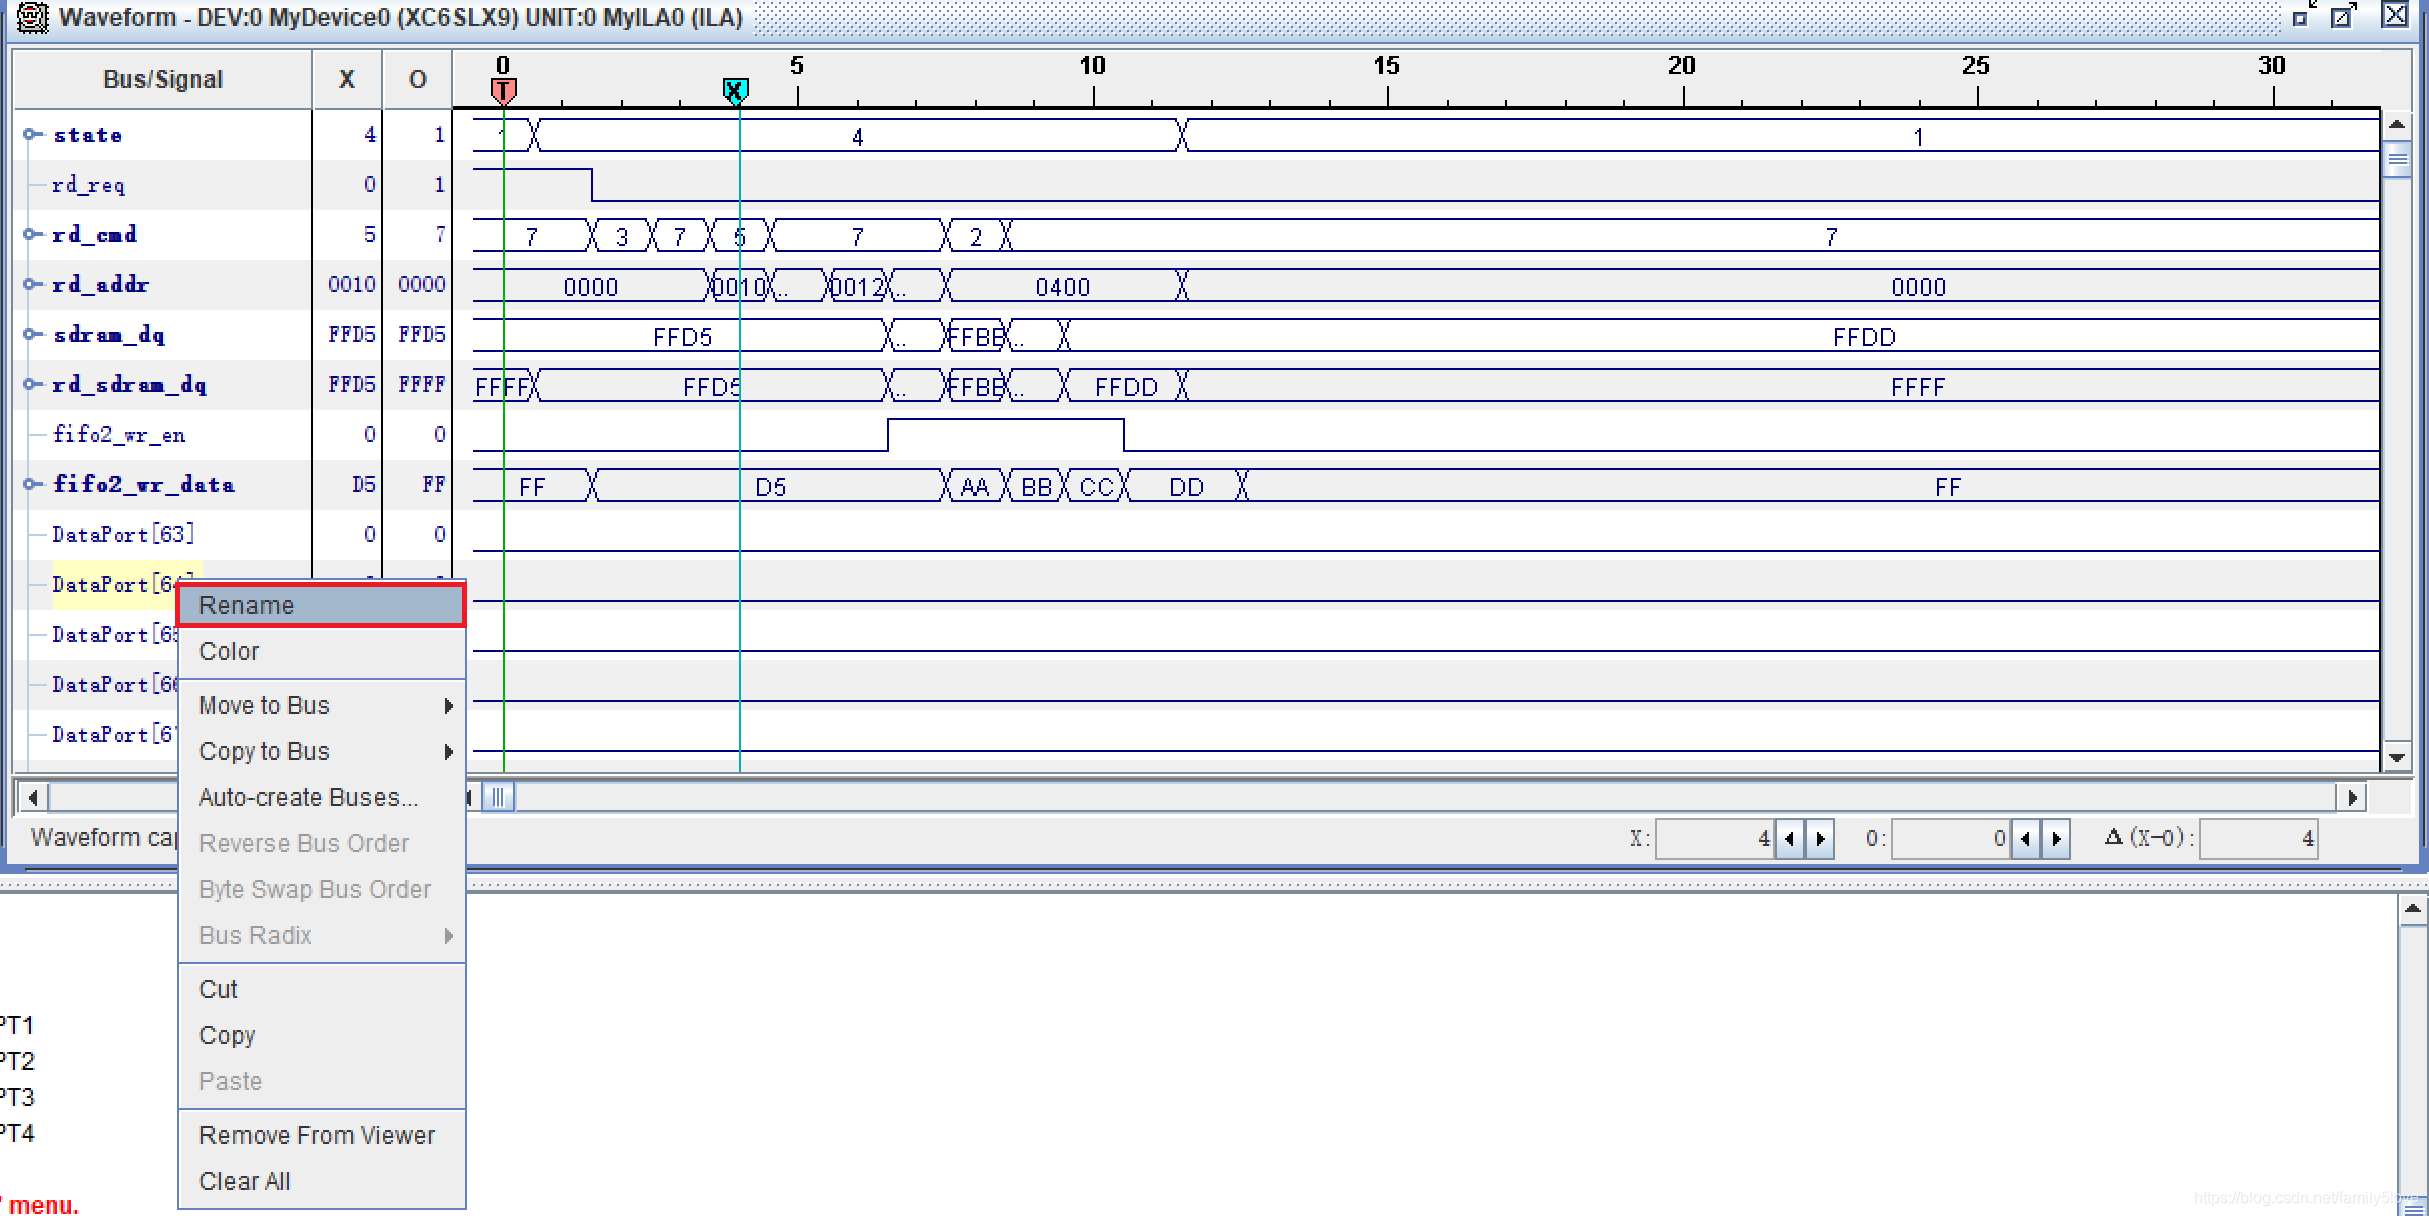Image resolution: width=2429 pixels, height=1216 pixels.
Task: Expand the rd_addr bus
Action: click(32, 284)
